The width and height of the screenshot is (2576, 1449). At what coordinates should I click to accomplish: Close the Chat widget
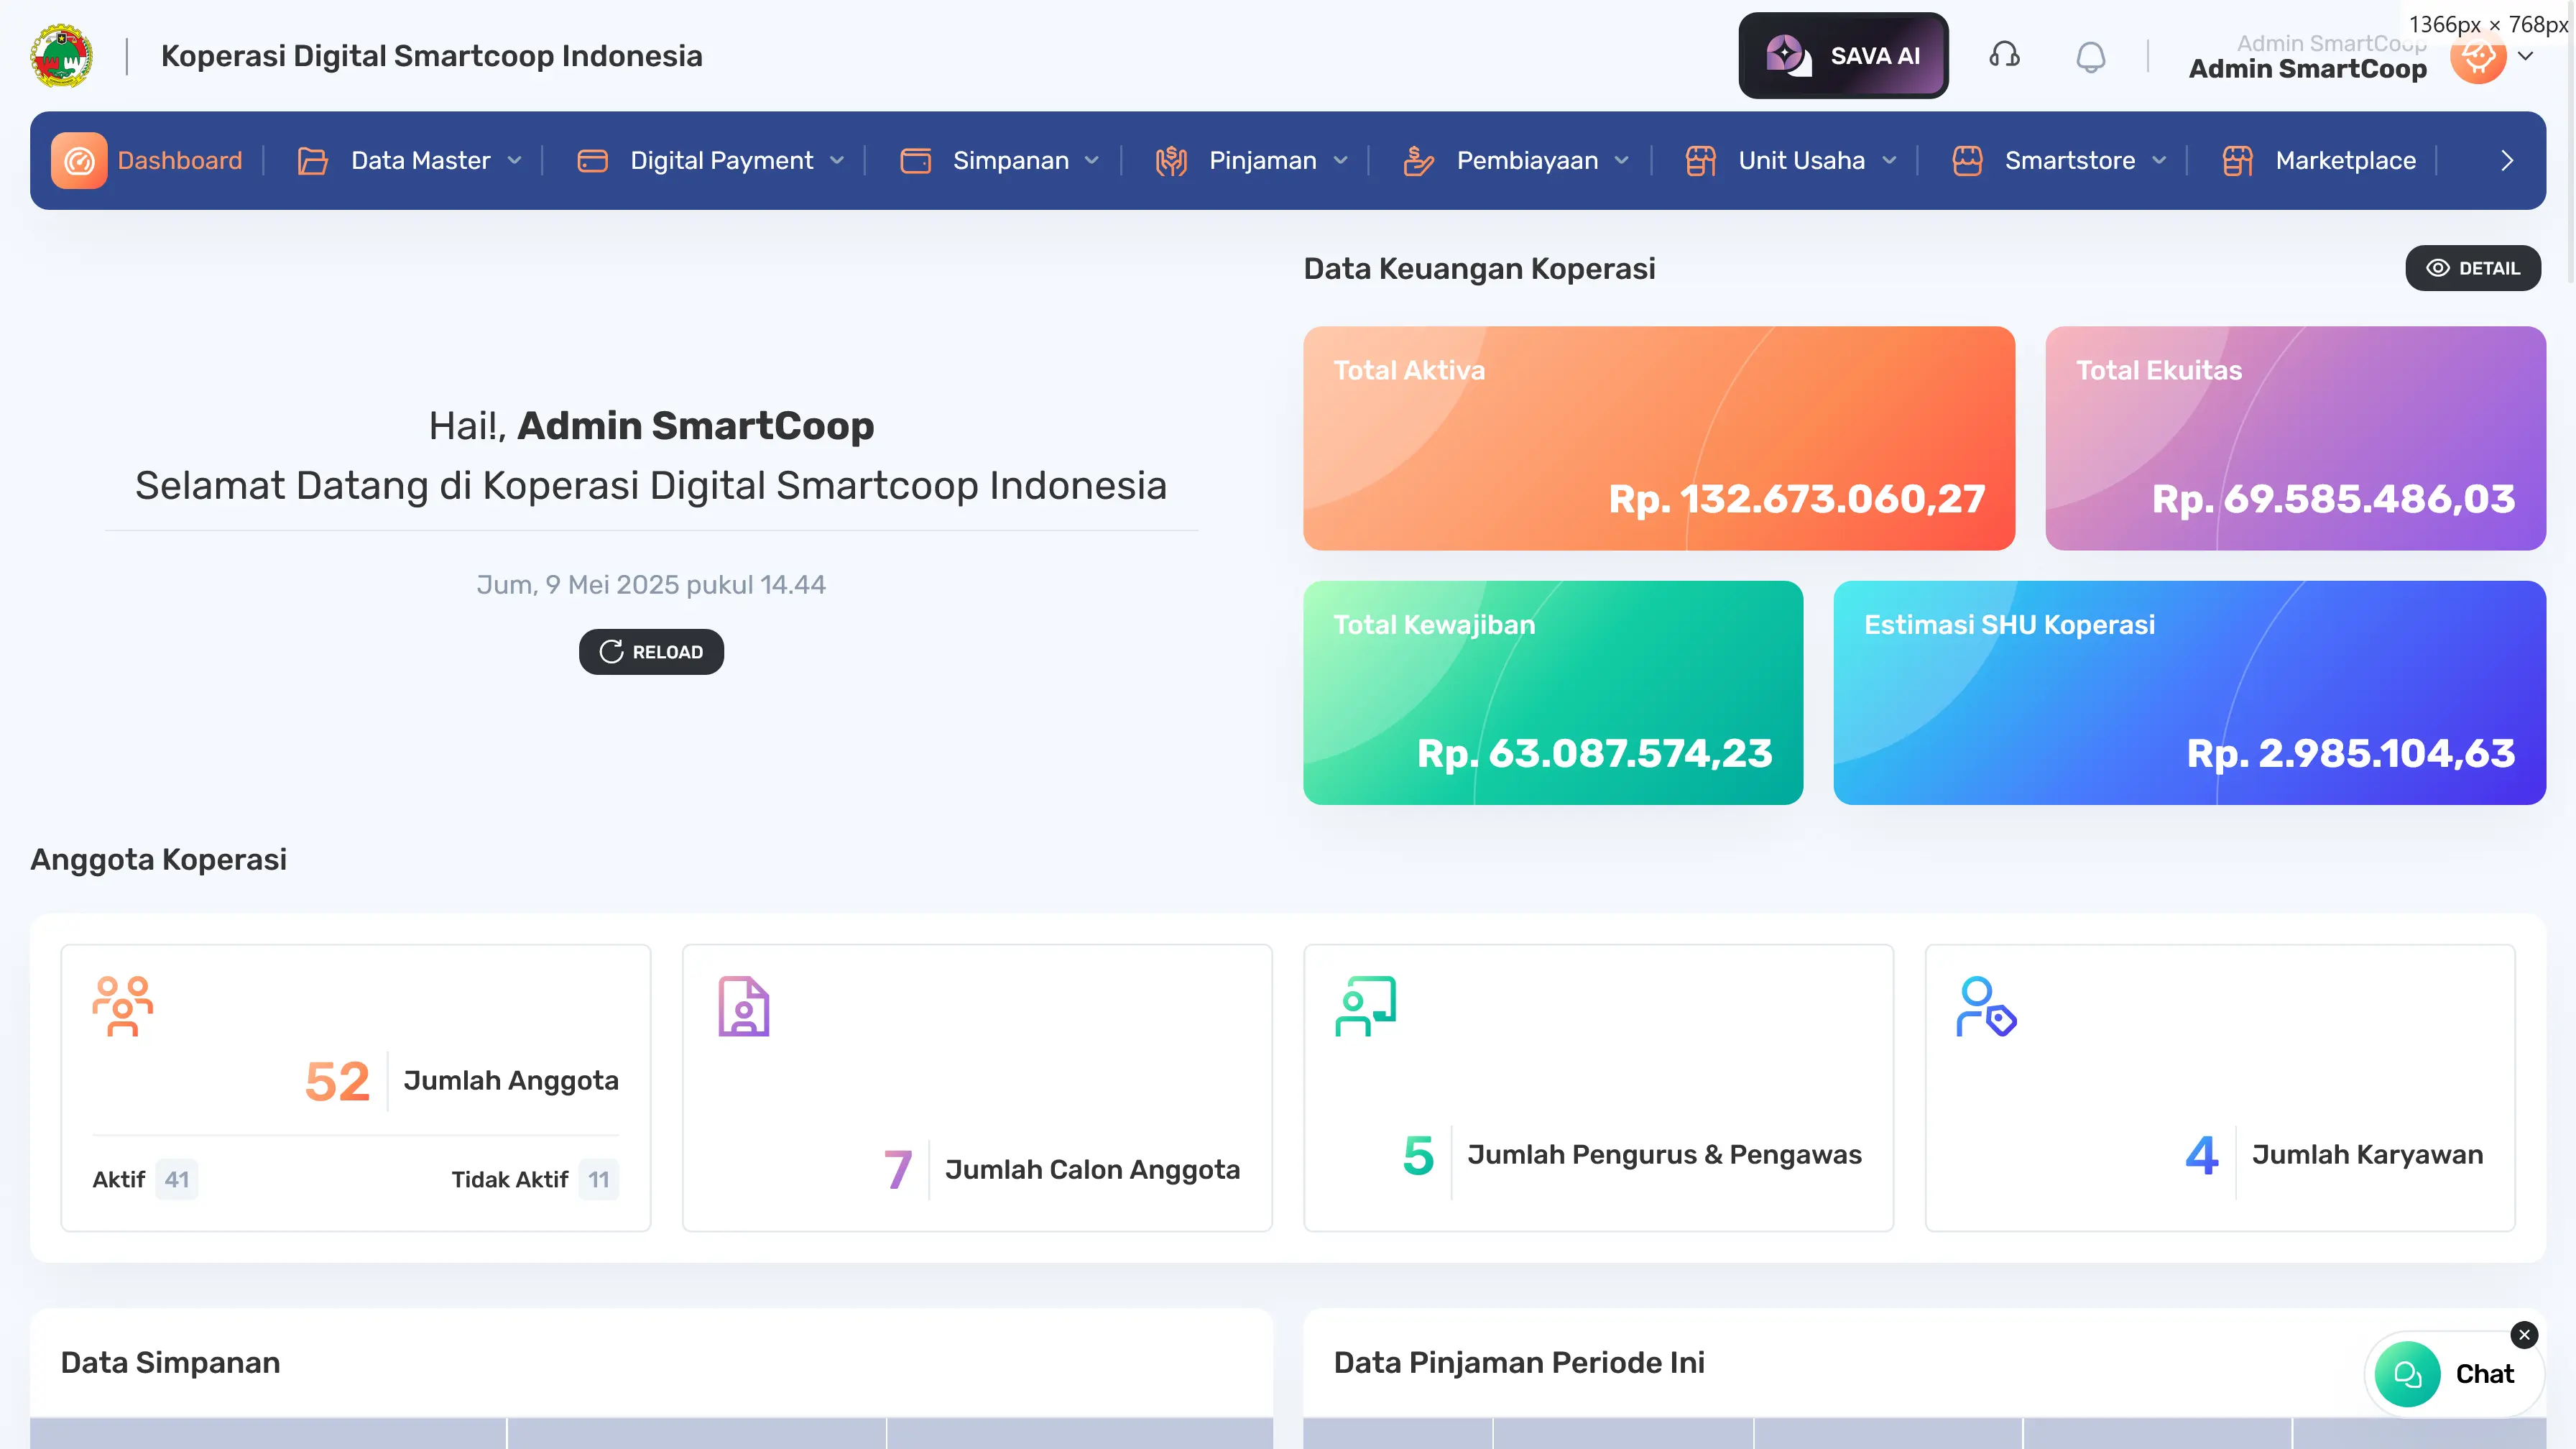(x=2524, y=1335)
